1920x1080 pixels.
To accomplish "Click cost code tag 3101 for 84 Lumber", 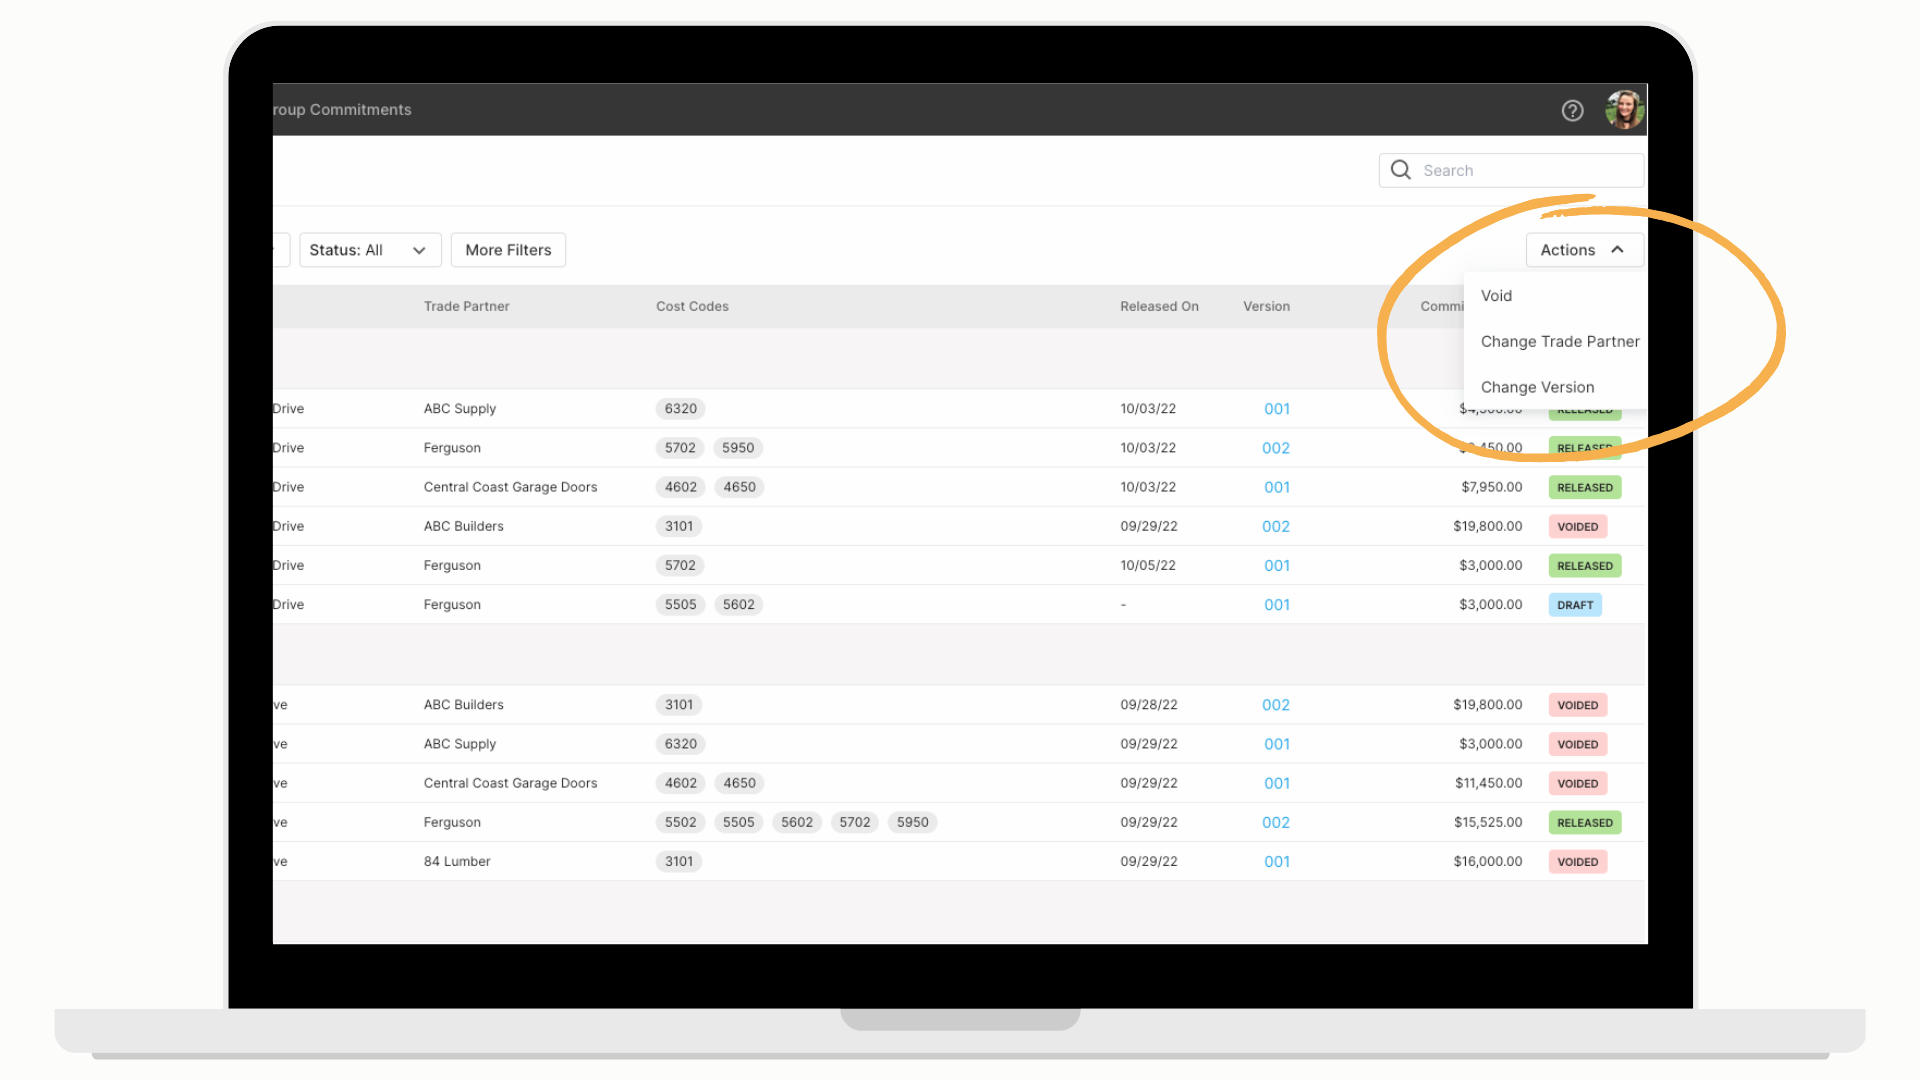I will (x=679, y=862).
